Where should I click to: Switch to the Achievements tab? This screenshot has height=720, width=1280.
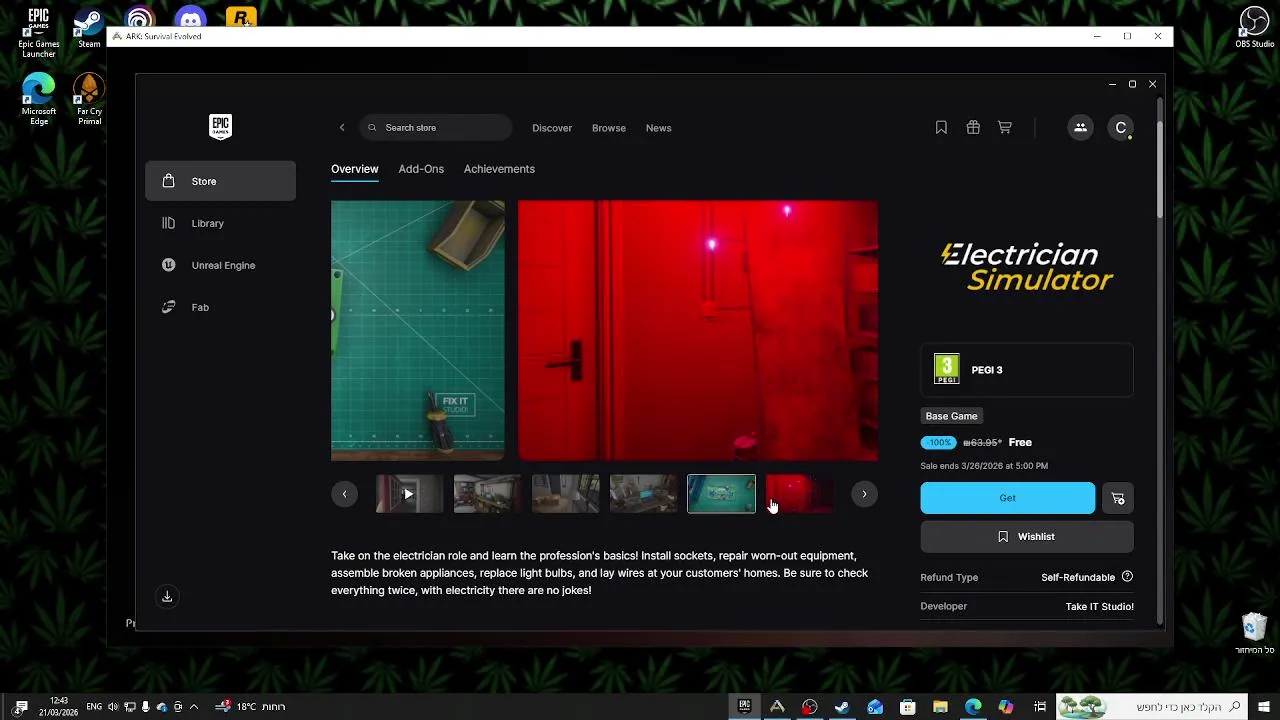[x=499, y=169]
